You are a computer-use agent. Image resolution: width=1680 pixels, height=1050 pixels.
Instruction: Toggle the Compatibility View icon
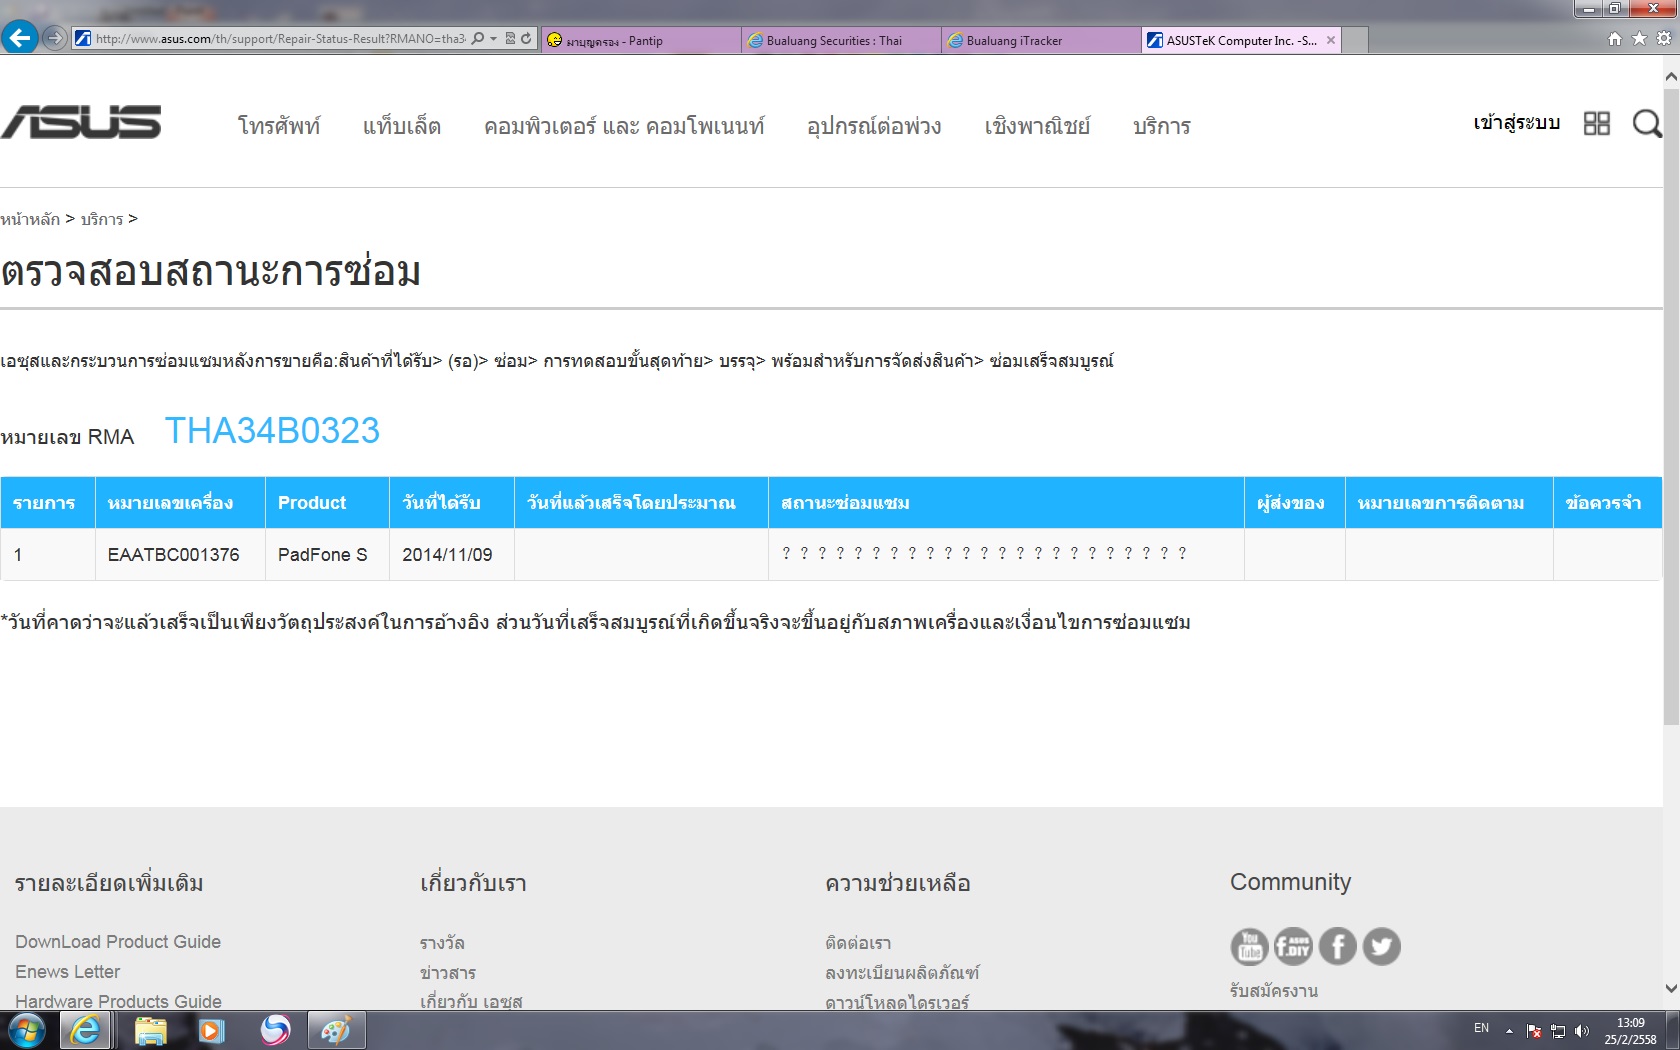(510, 39)
